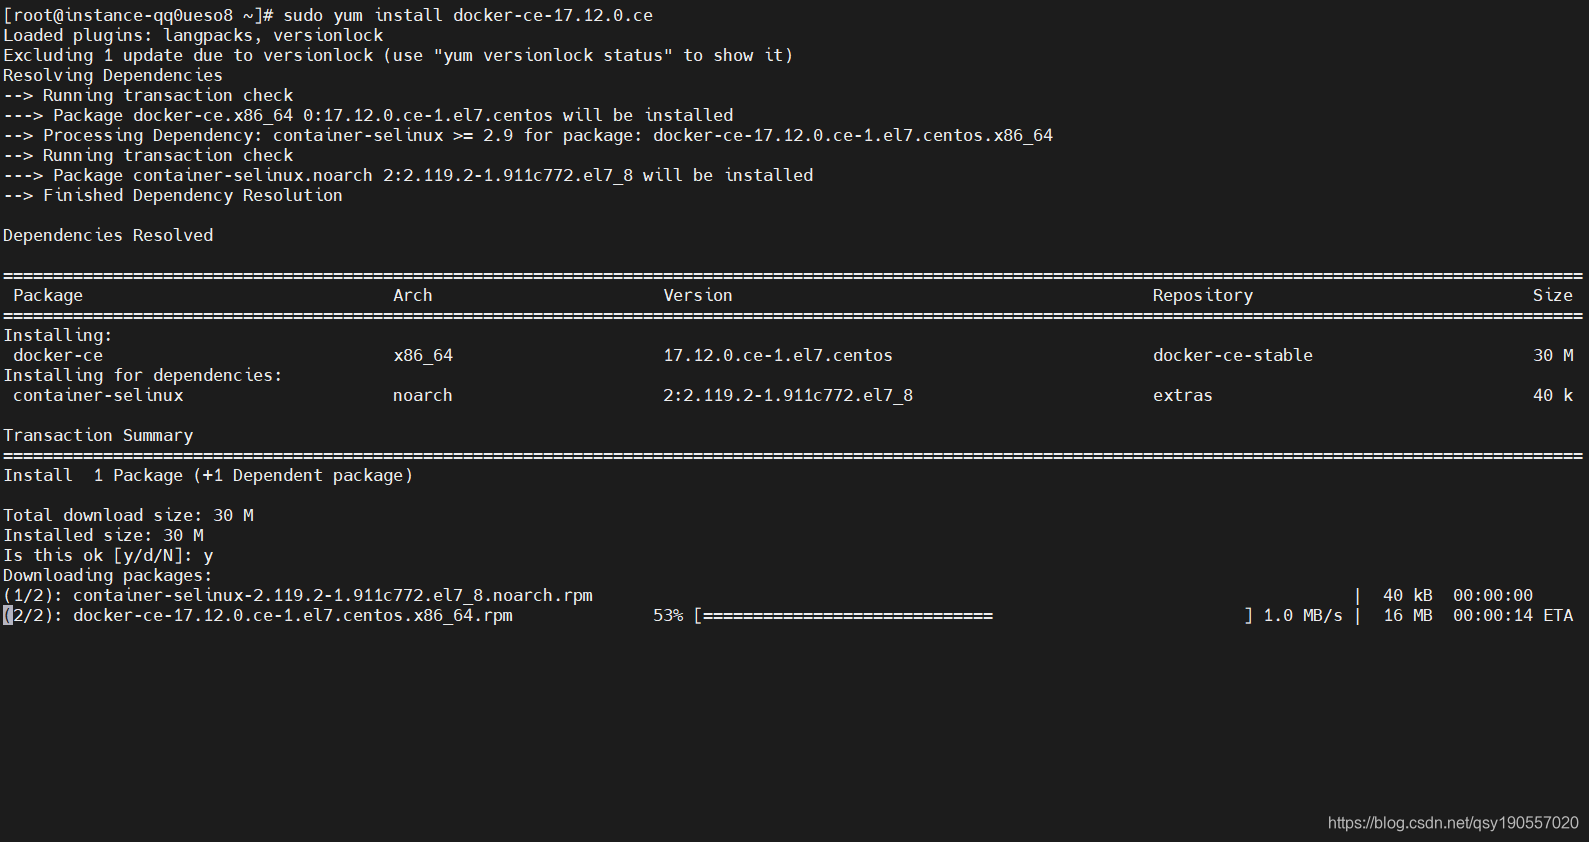
Task: Click 'Total download size: 30 M' line
Action: tap(128, 515)
